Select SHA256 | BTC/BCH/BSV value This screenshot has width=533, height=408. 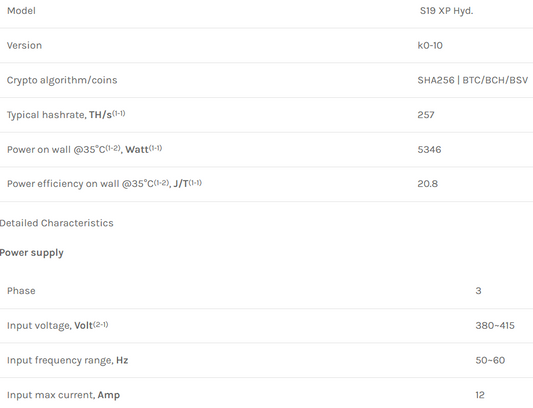click(x=472, y=80)
